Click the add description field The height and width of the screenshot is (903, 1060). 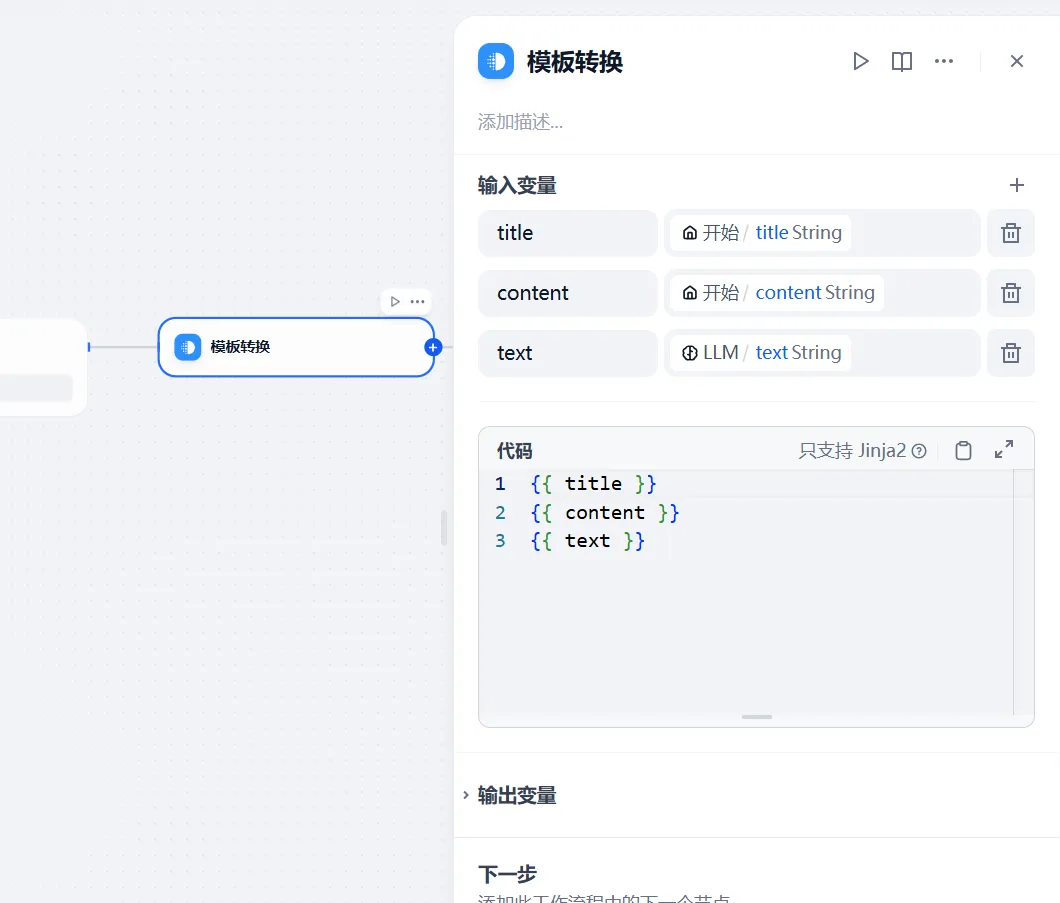(x=521, y=122)
